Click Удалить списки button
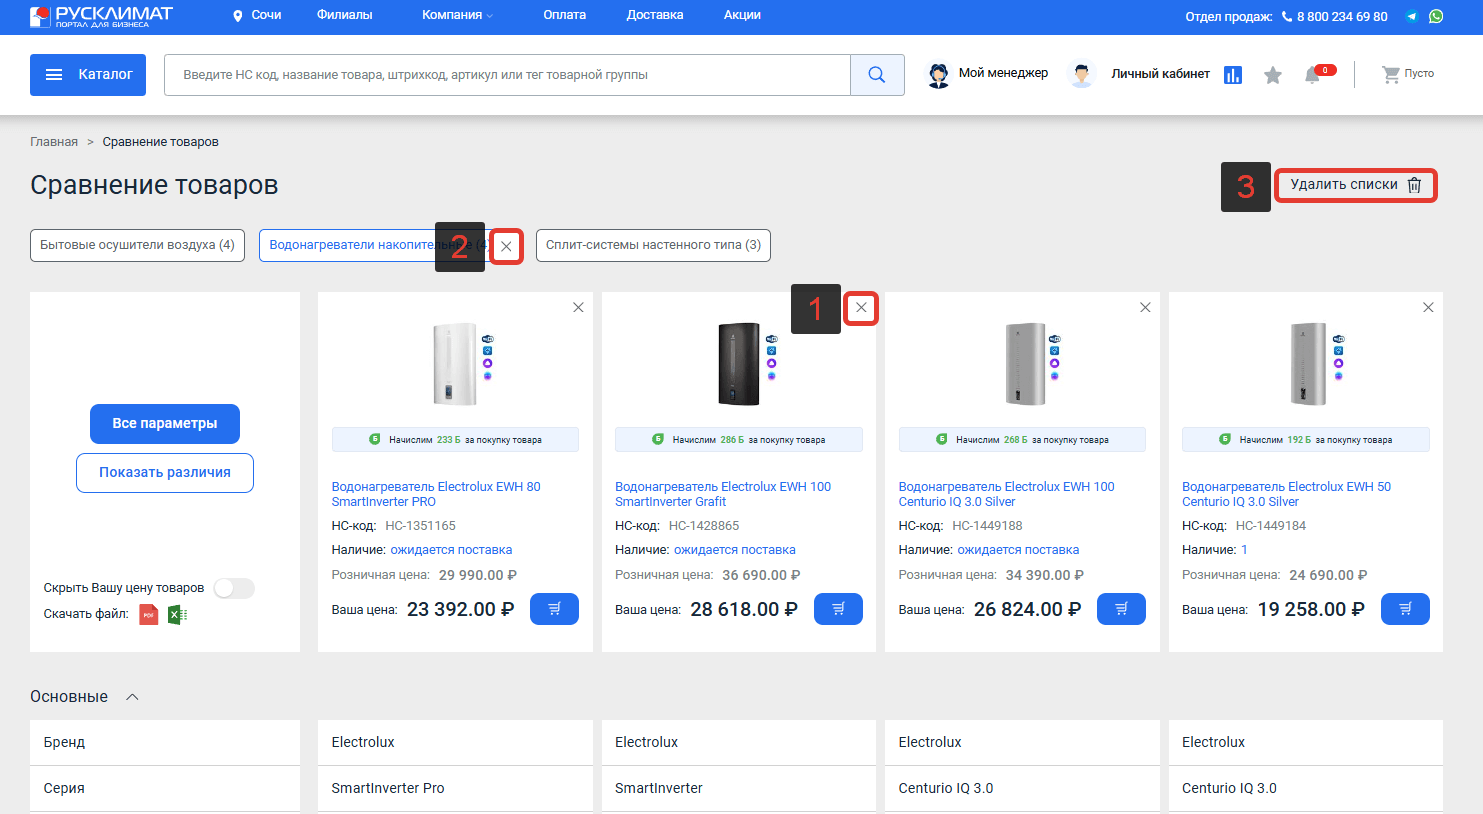1483x814 pixels. [1356, 185]
